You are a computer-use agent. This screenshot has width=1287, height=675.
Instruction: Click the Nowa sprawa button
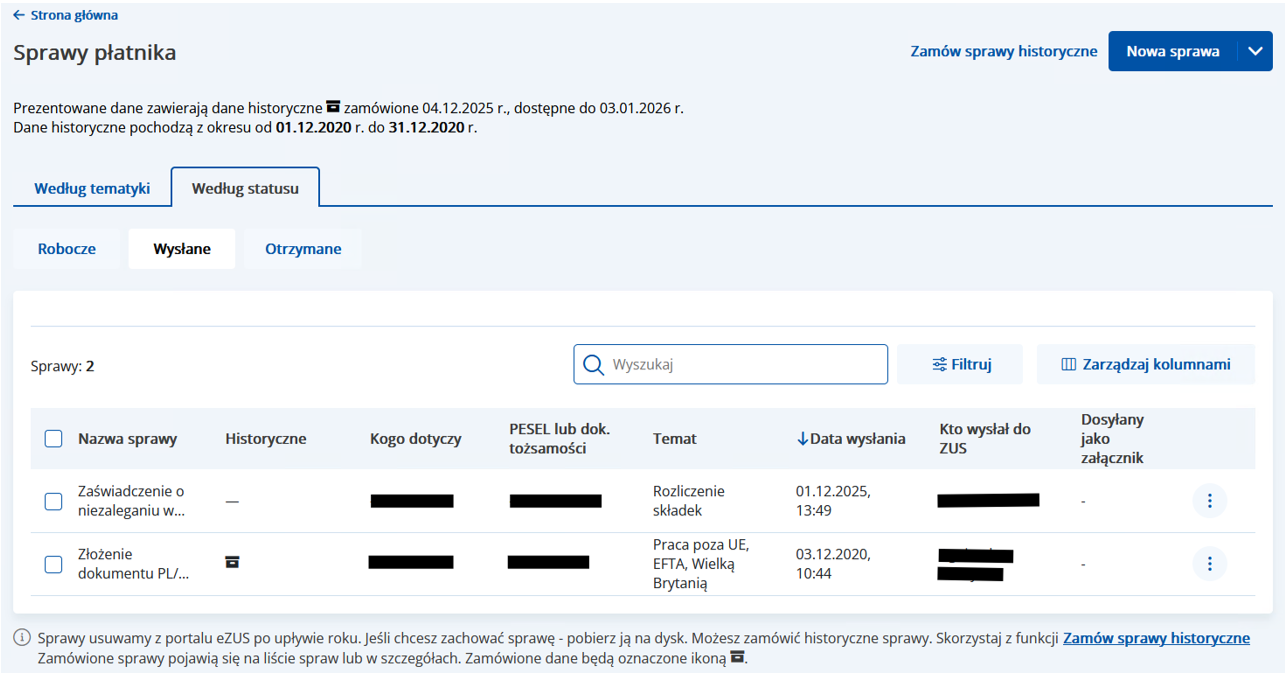click(x=1172, y=51)
